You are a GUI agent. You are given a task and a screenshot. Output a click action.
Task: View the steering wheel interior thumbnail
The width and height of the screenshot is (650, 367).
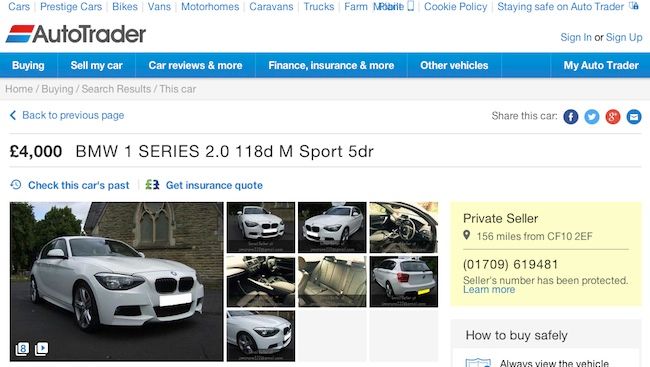403,227
